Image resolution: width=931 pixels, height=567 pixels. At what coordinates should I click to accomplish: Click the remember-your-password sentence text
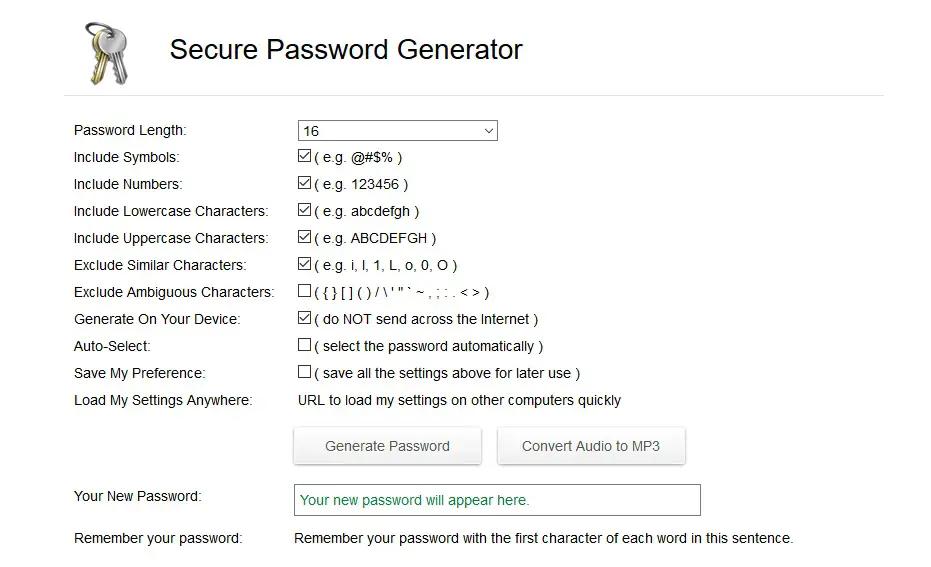(543, 538)
